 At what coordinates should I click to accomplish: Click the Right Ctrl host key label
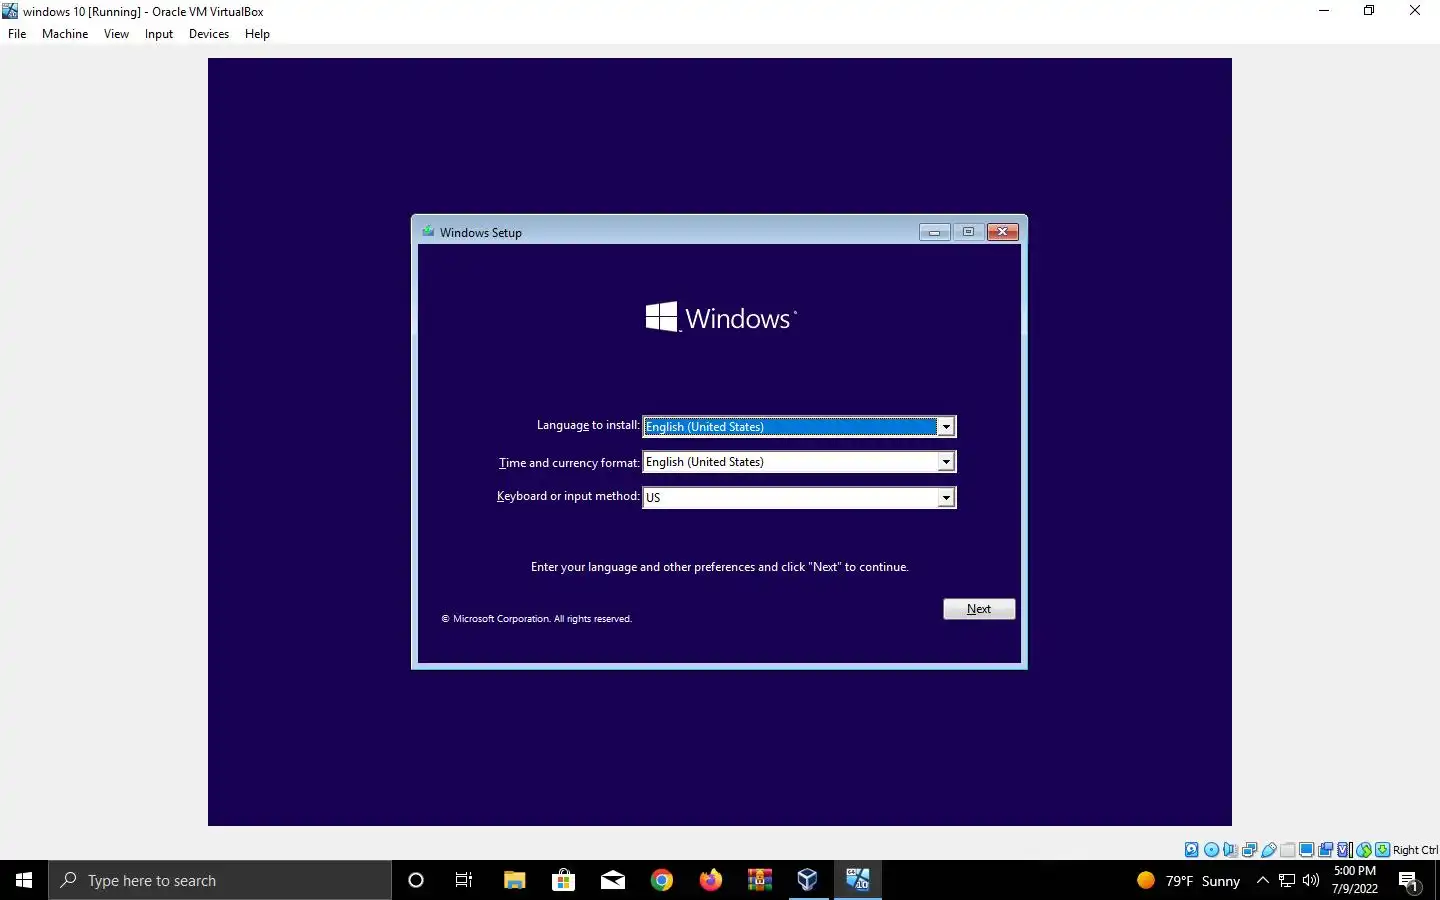1415,850
